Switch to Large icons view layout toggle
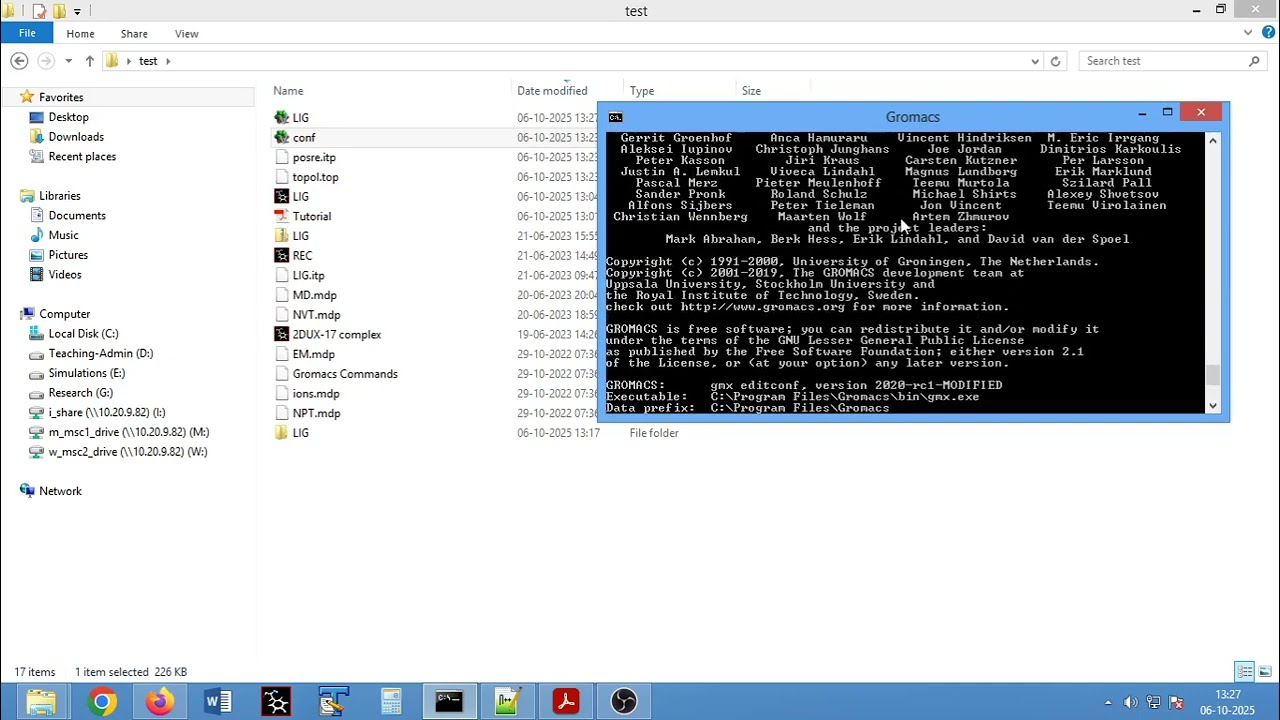 pos(1265,672)
